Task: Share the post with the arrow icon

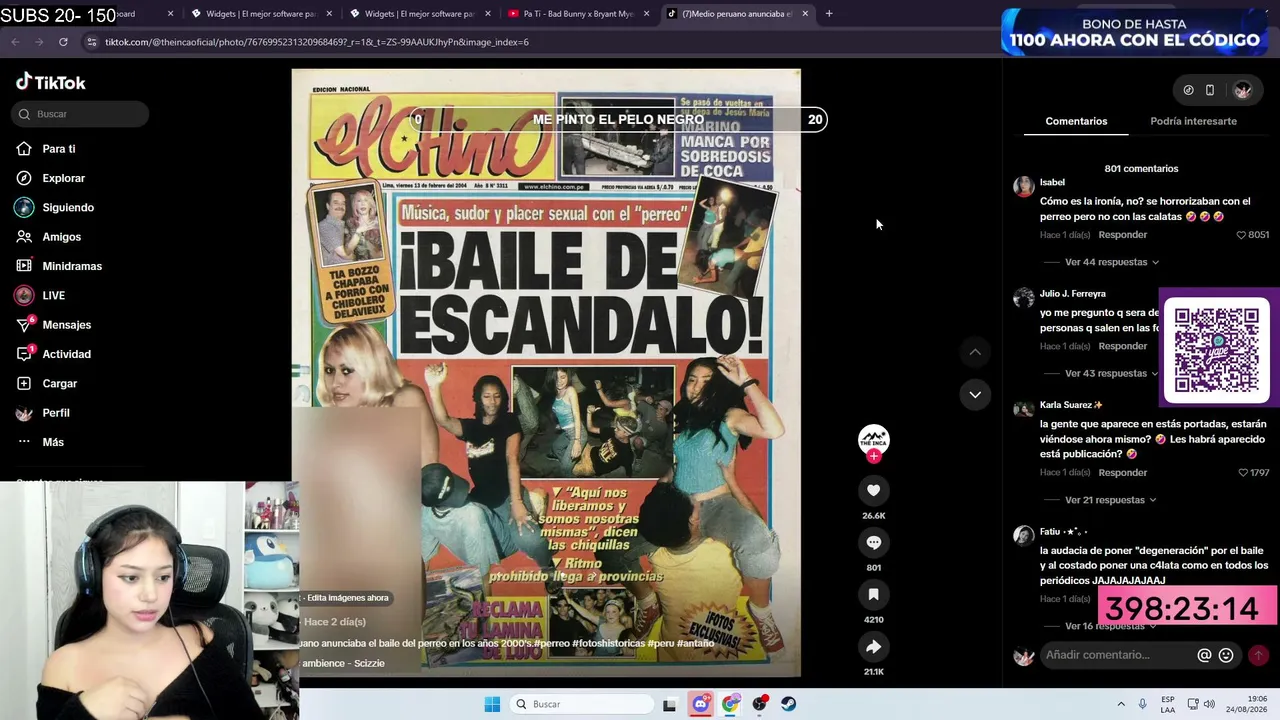Action: pyautogui.click(x=873, y=646)
